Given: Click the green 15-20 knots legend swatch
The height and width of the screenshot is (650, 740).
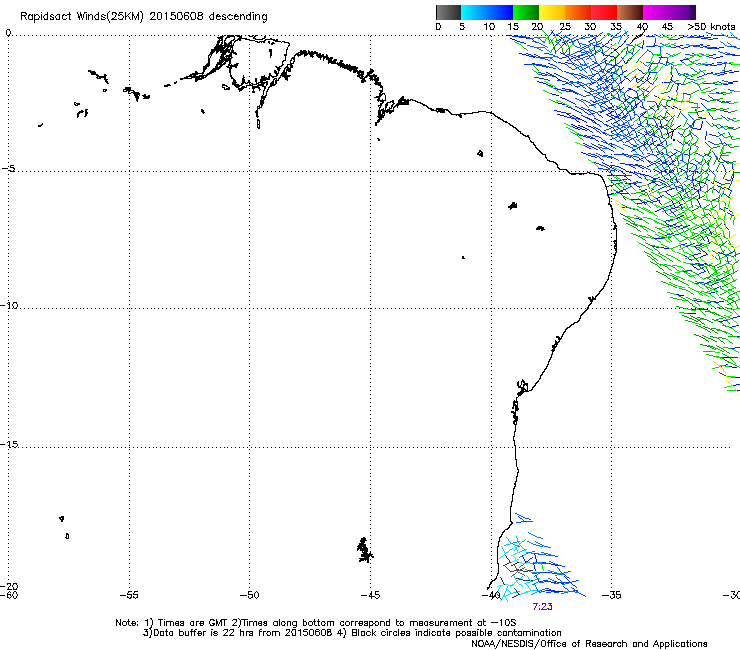Looking at the screenshot, I should click(526, 12).
